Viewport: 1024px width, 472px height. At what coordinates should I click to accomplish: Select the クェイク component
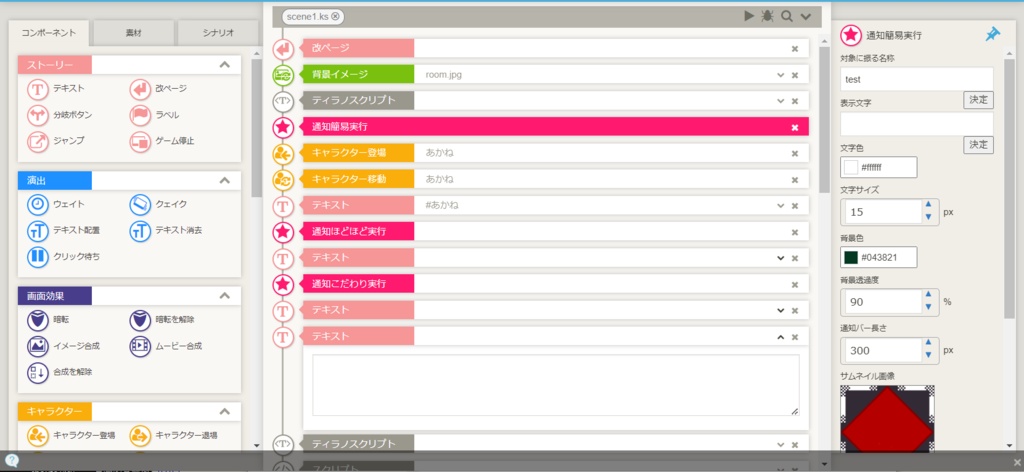158,204
